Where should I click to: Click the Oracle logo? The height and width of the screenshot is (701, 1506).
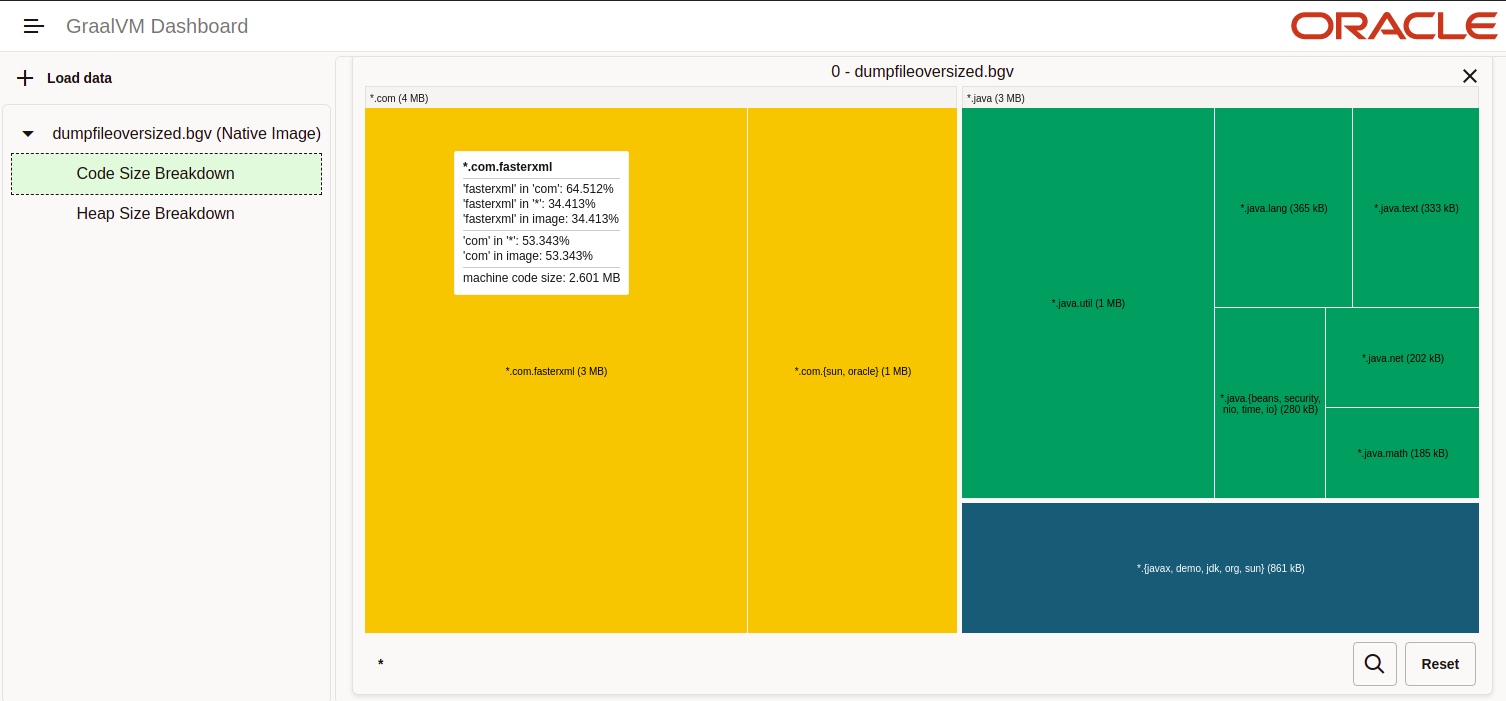[x=1391, y=26]
